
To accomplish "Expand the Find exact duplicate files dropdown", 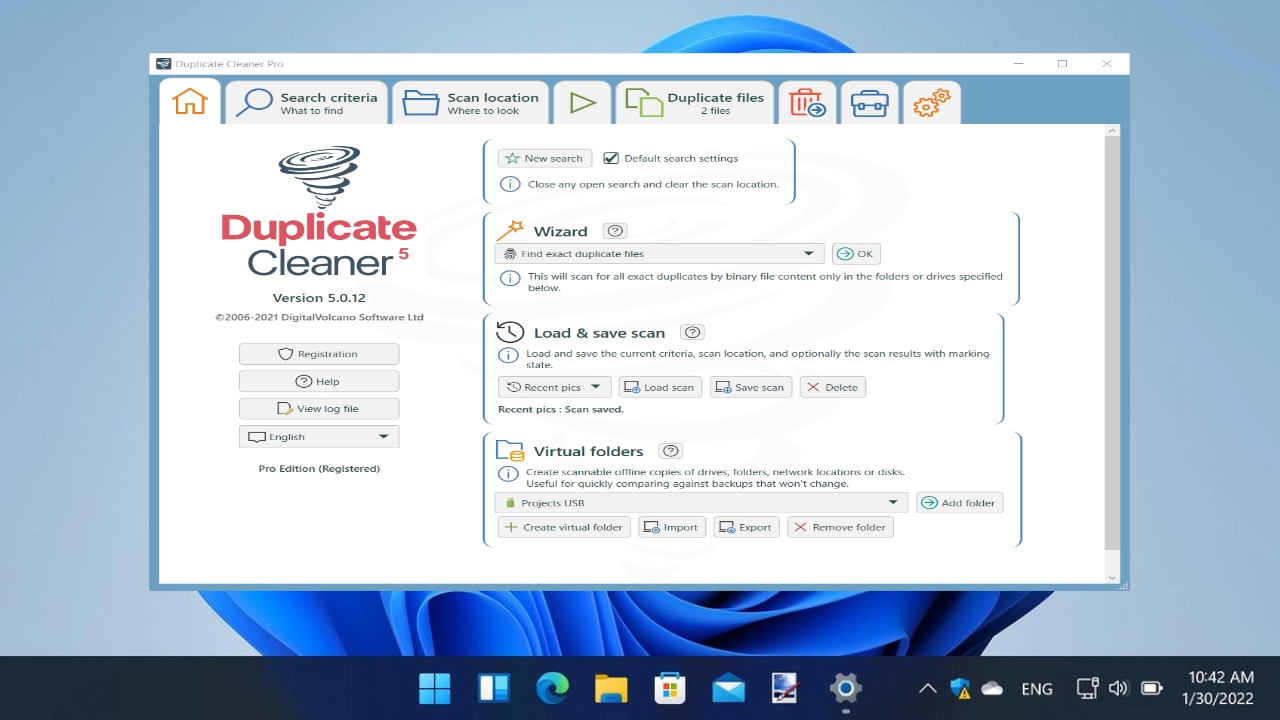I will (660, 254).
